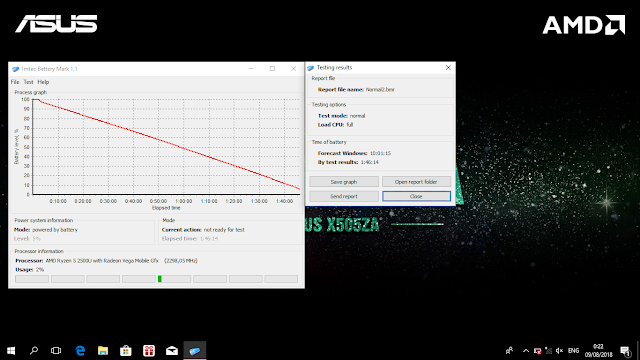Screen dimensions: 640x360
Task: Select Imtec Battery Mark taskbar icon
Action: click(x=195, y=351)
